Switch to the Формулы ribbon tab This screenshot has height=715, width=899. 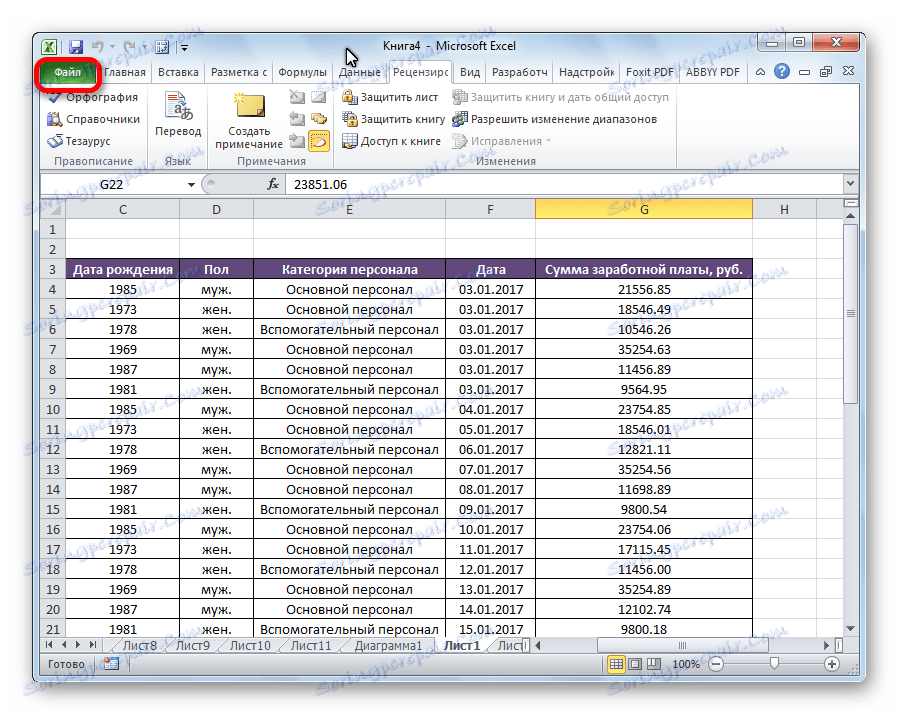tap(302, 73)
